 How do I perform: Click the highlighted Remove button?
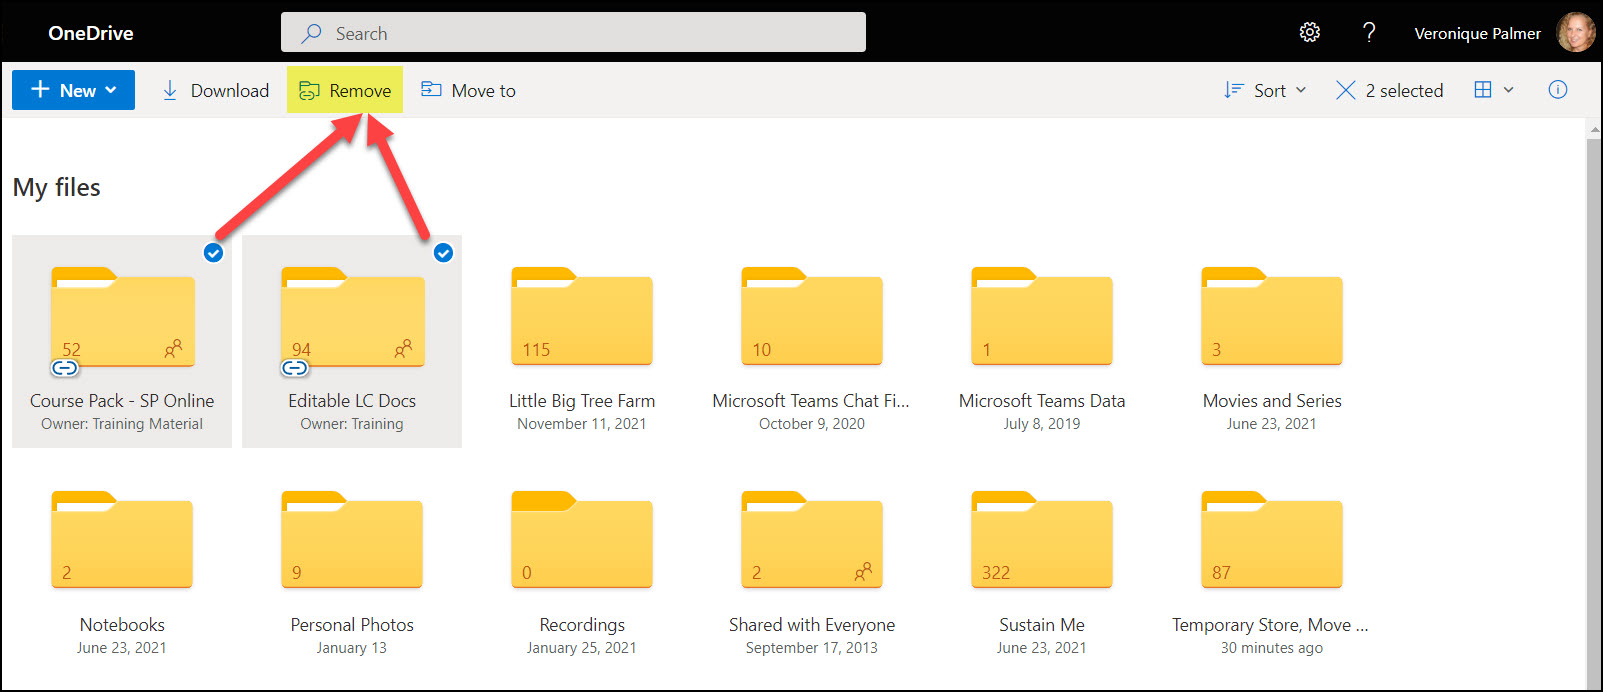(345, 90)
